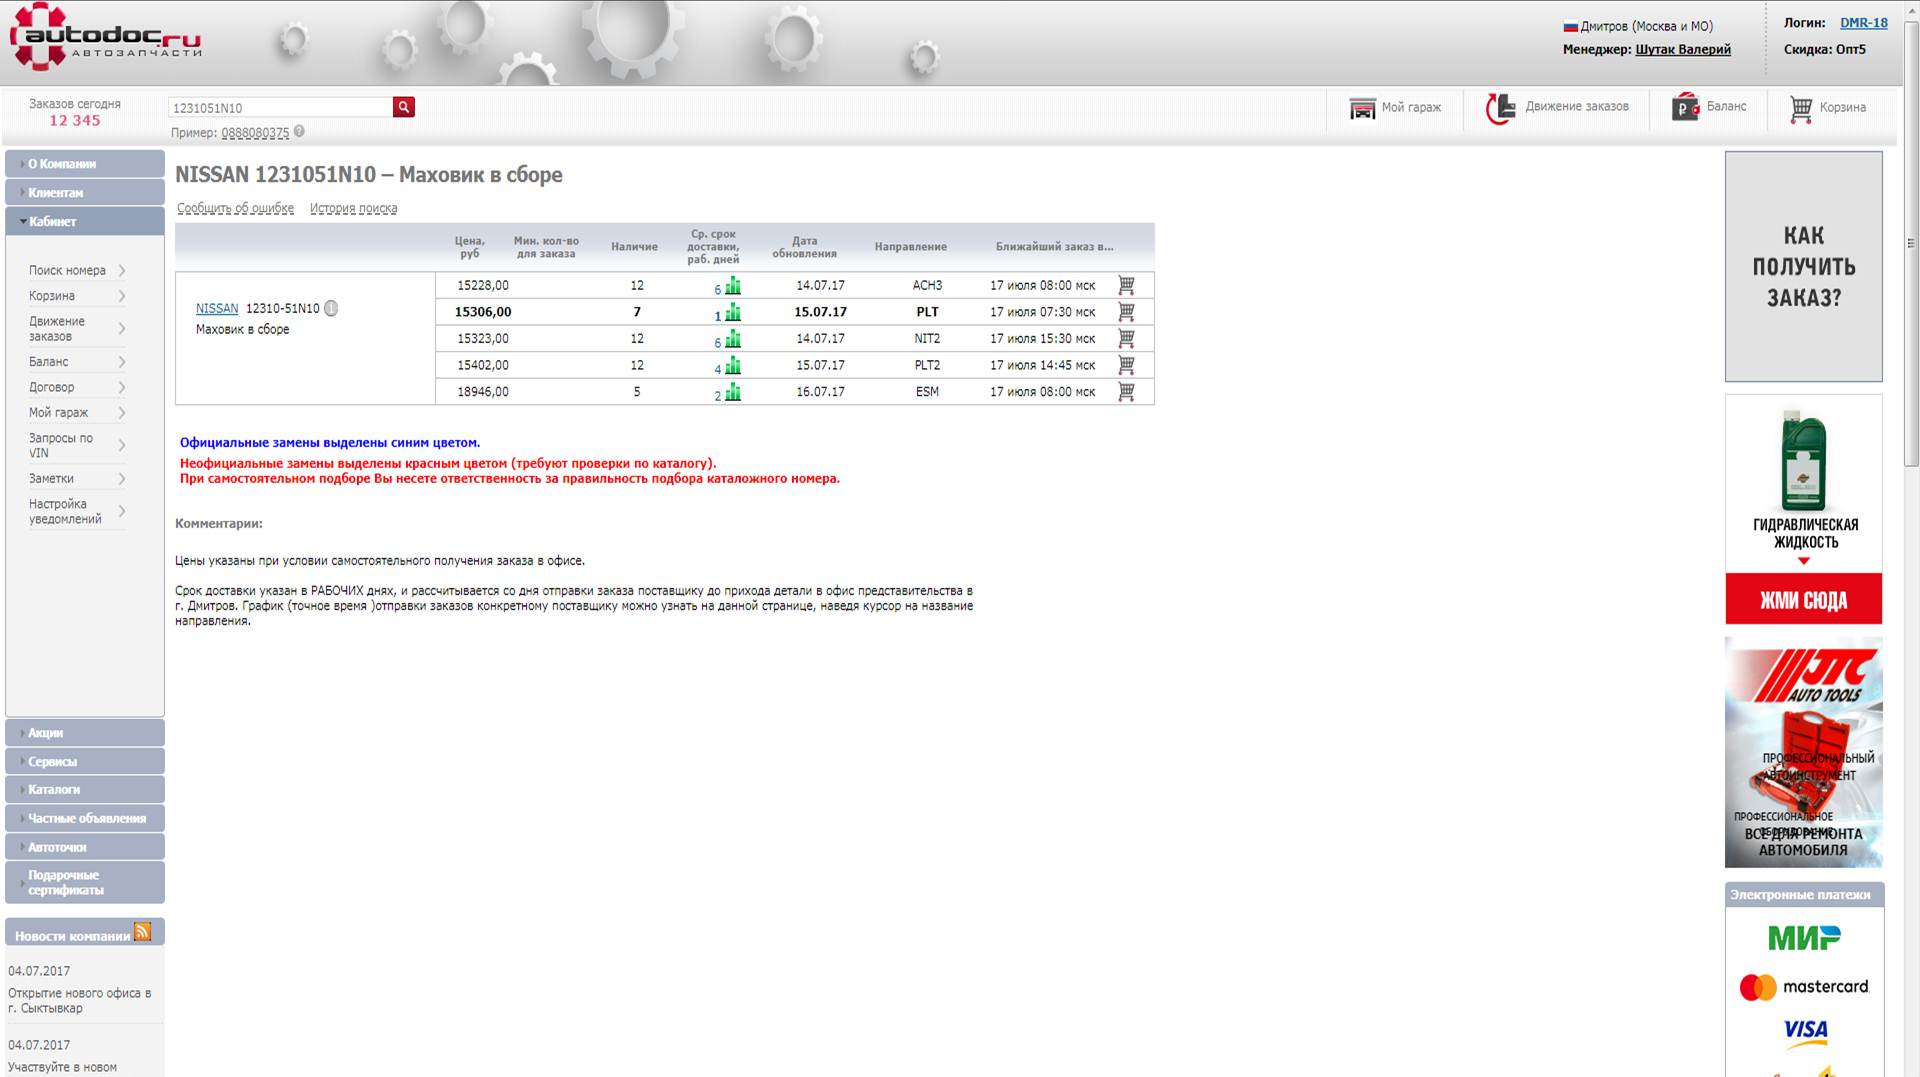The height and width of the screenshot is (1077, 1920).
Task: Click the NISSAN brand link in table
Action: pyautogui.click(x=217, y=309)
